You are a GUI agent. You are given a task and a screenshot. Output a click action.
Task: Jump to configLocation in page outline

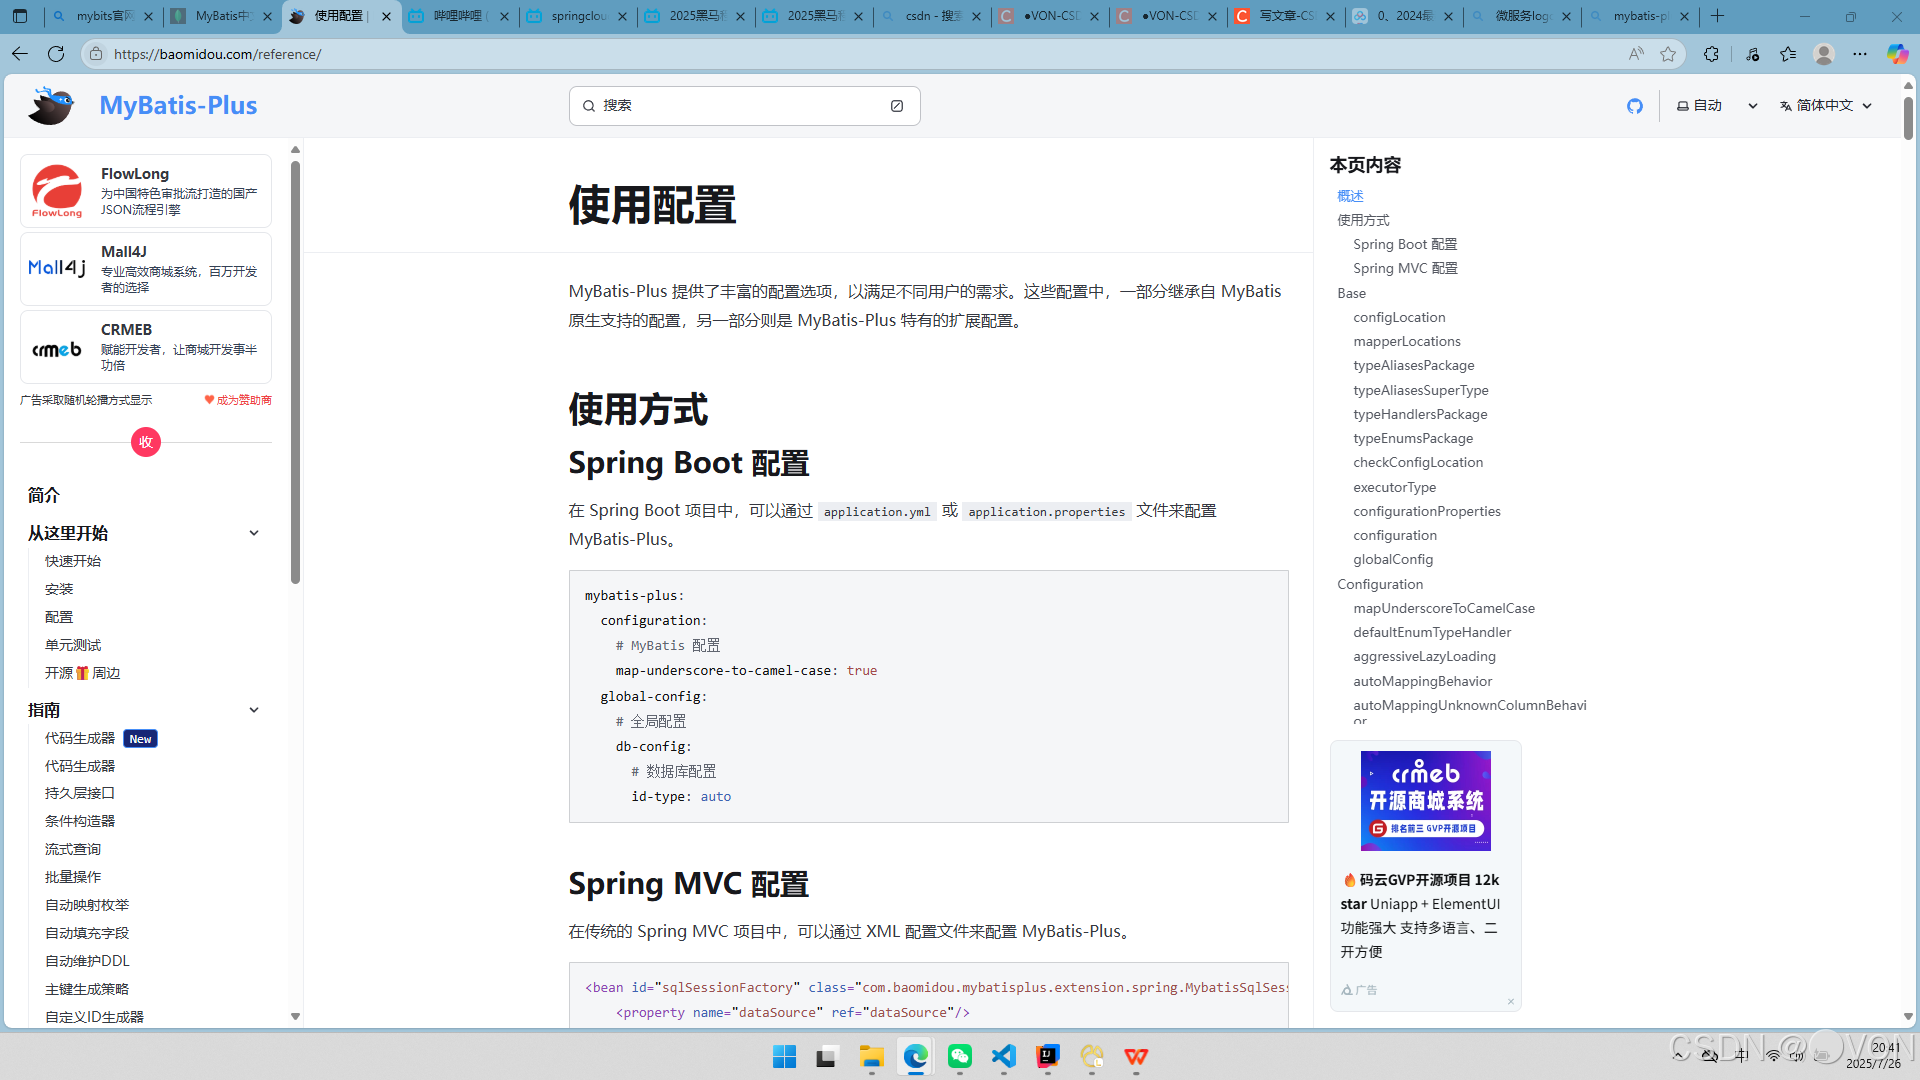[1399, 317]
